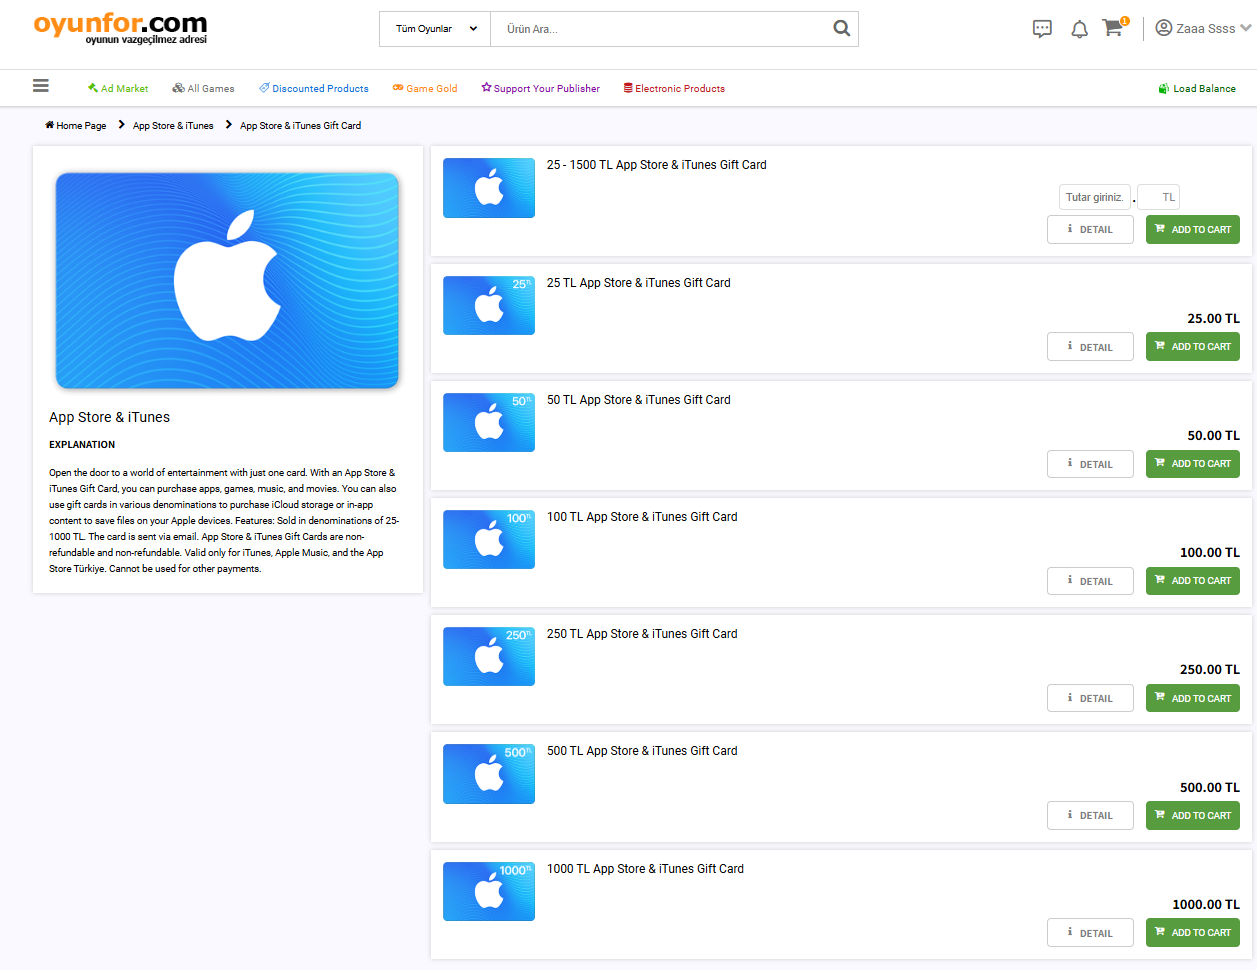Open the chat messages icon
Viewport: 1257px width, 970px height.
(1042, 29)
